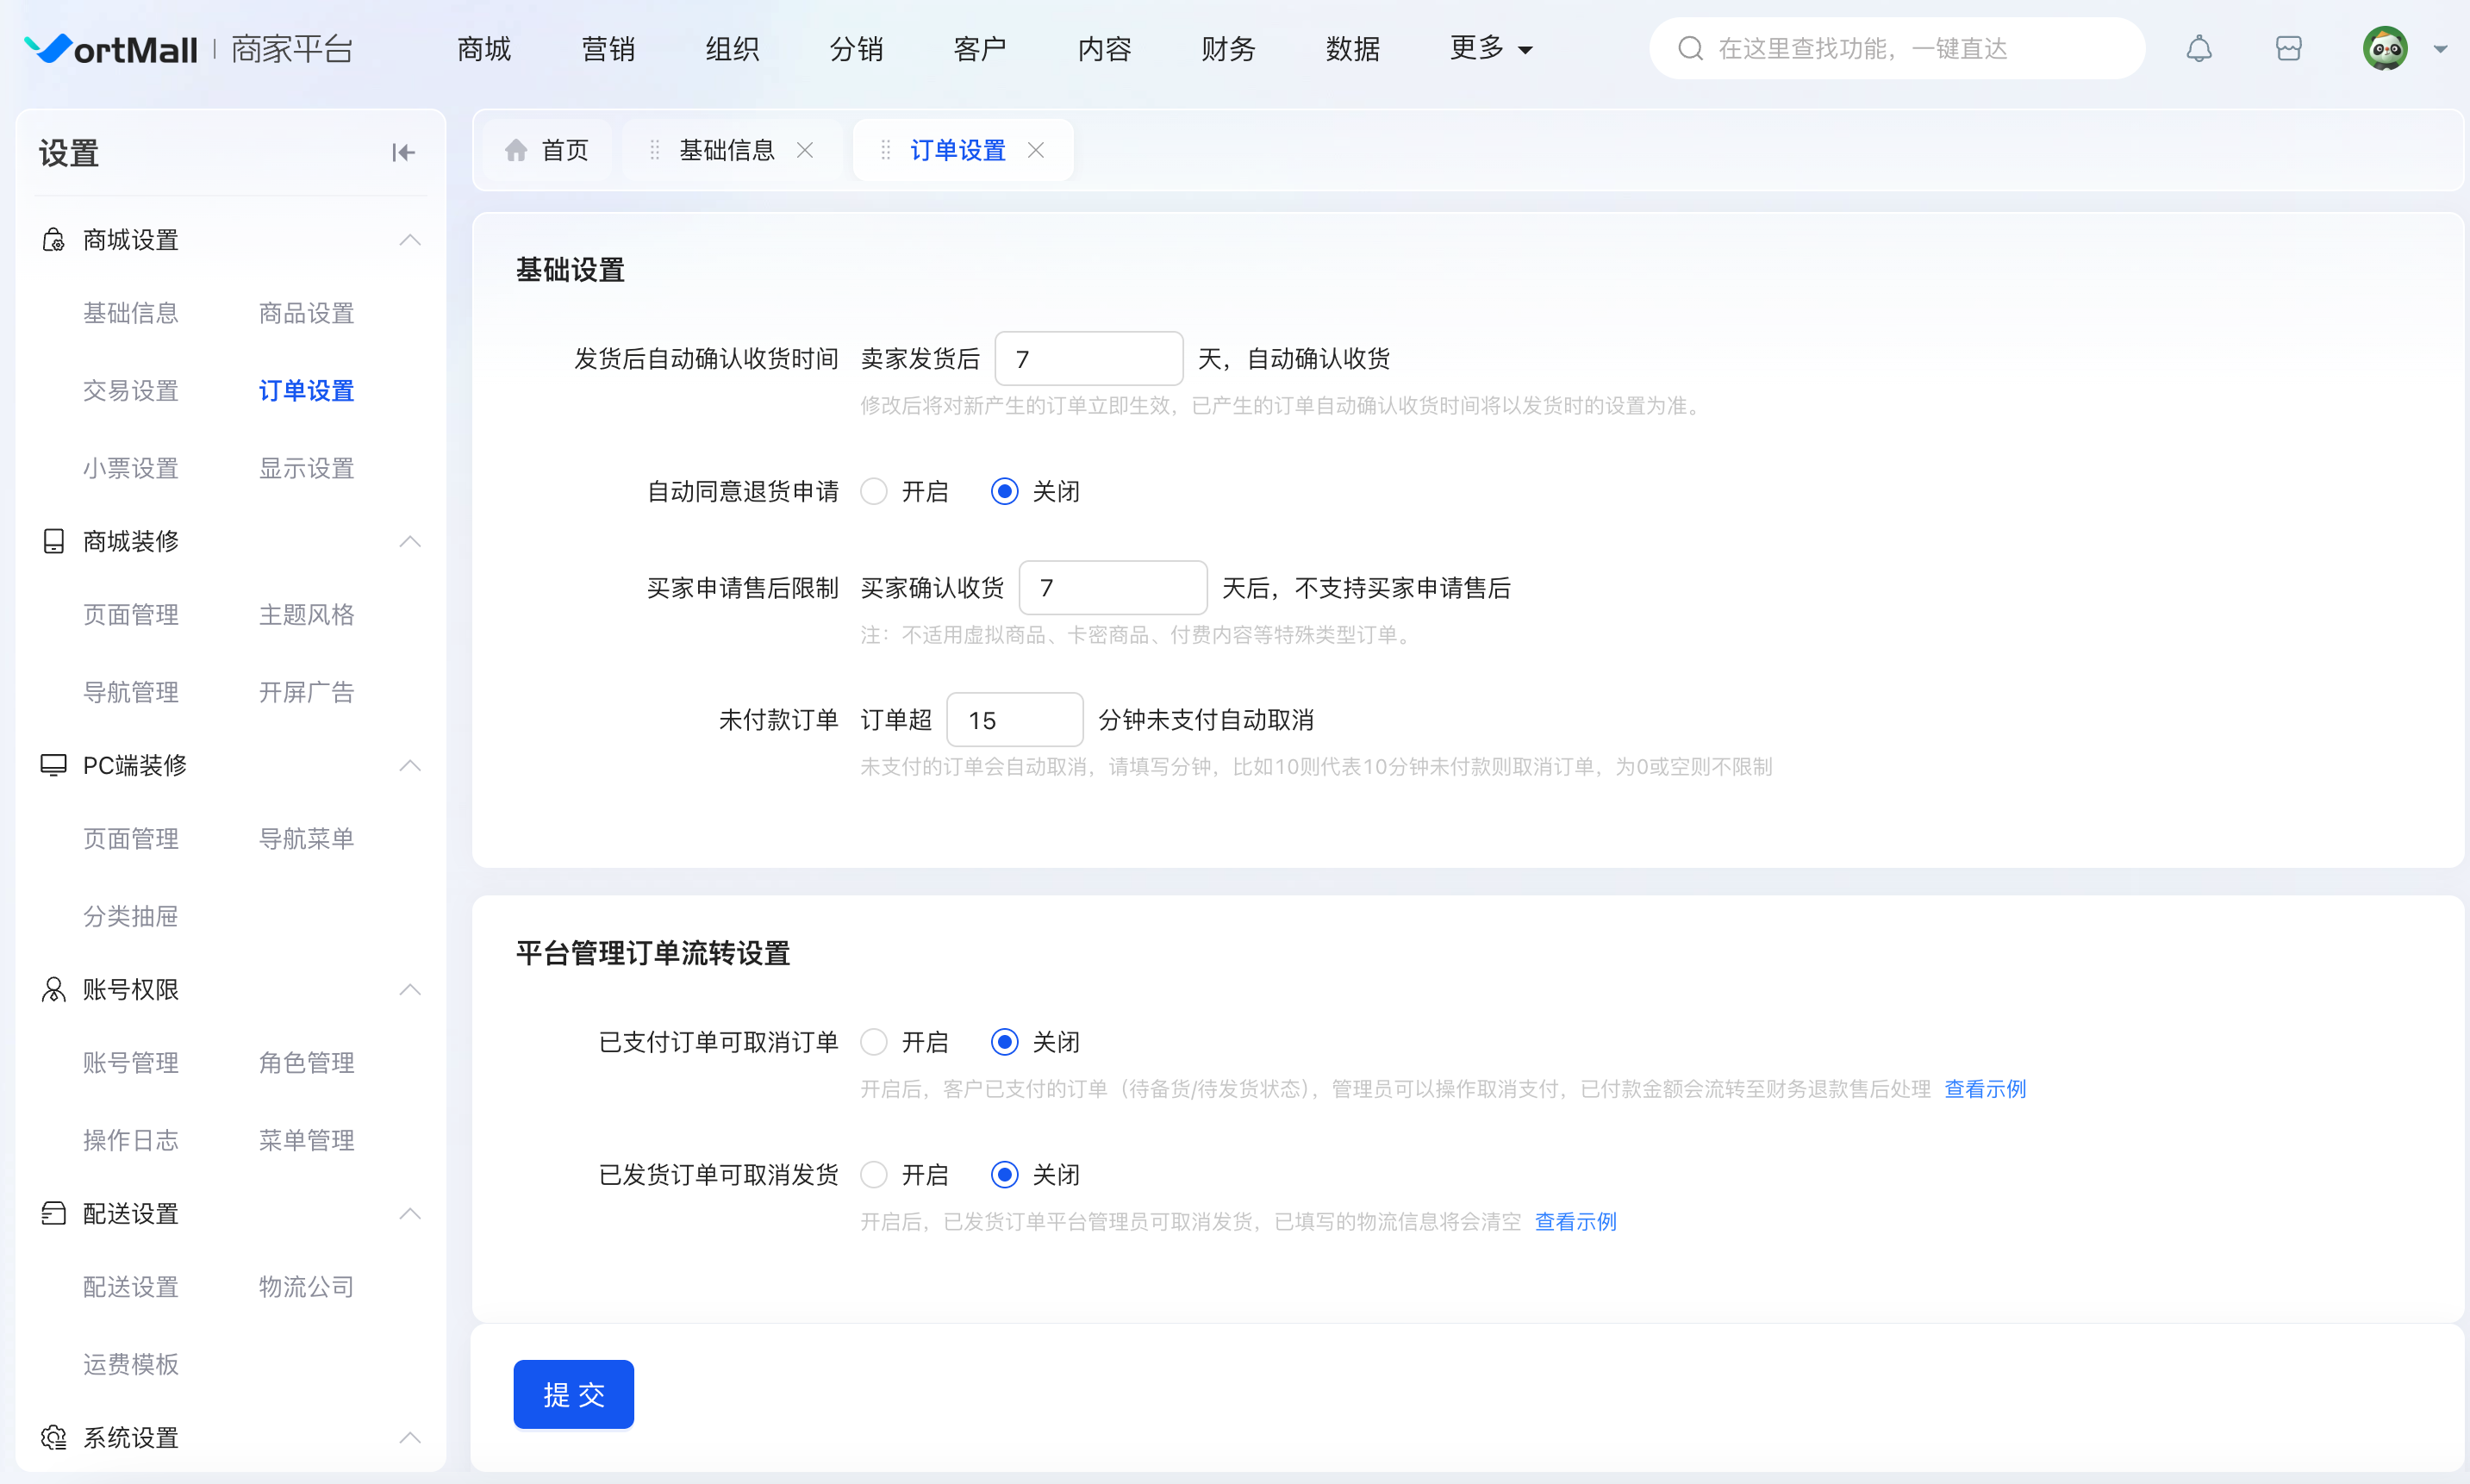The width and height of the screenshot is (2470, 1484).
Task: Collapse the 商城设置 sidebar section
Action: click(x=410, y=240)
